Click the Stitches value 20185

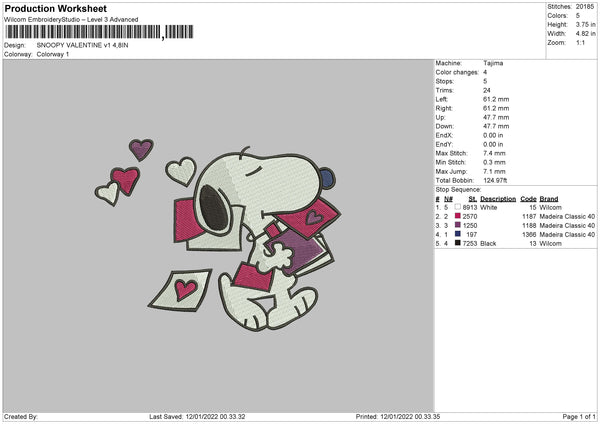tap(585, 7)
